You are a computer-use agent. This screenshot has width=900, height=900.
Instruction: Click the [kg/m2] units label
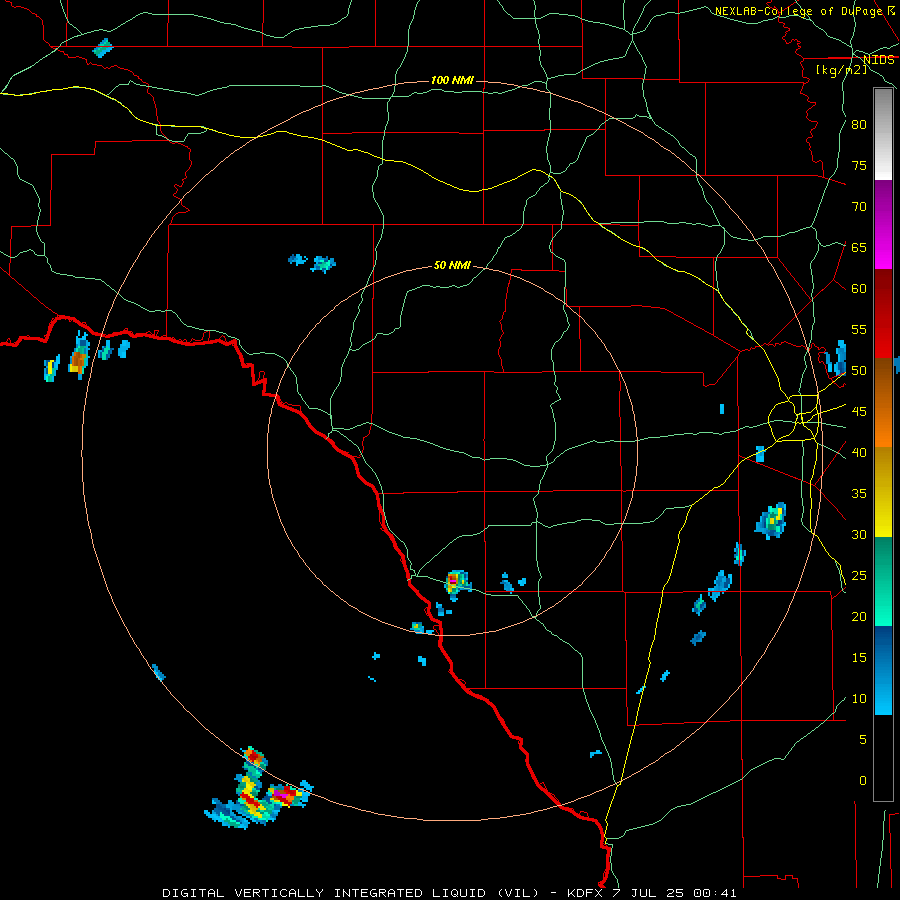[x=841, y=69]
